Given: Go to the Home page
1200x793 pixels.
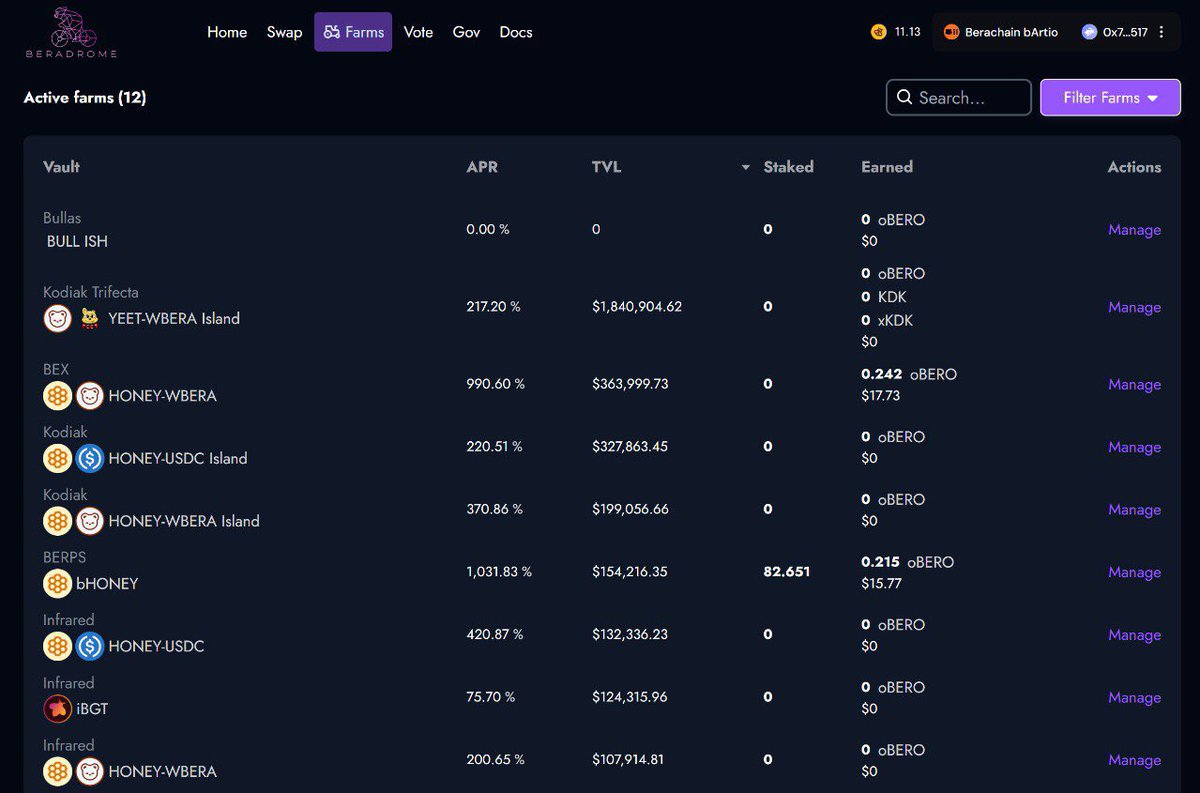Looking at the screenshot, I should 227,32.
